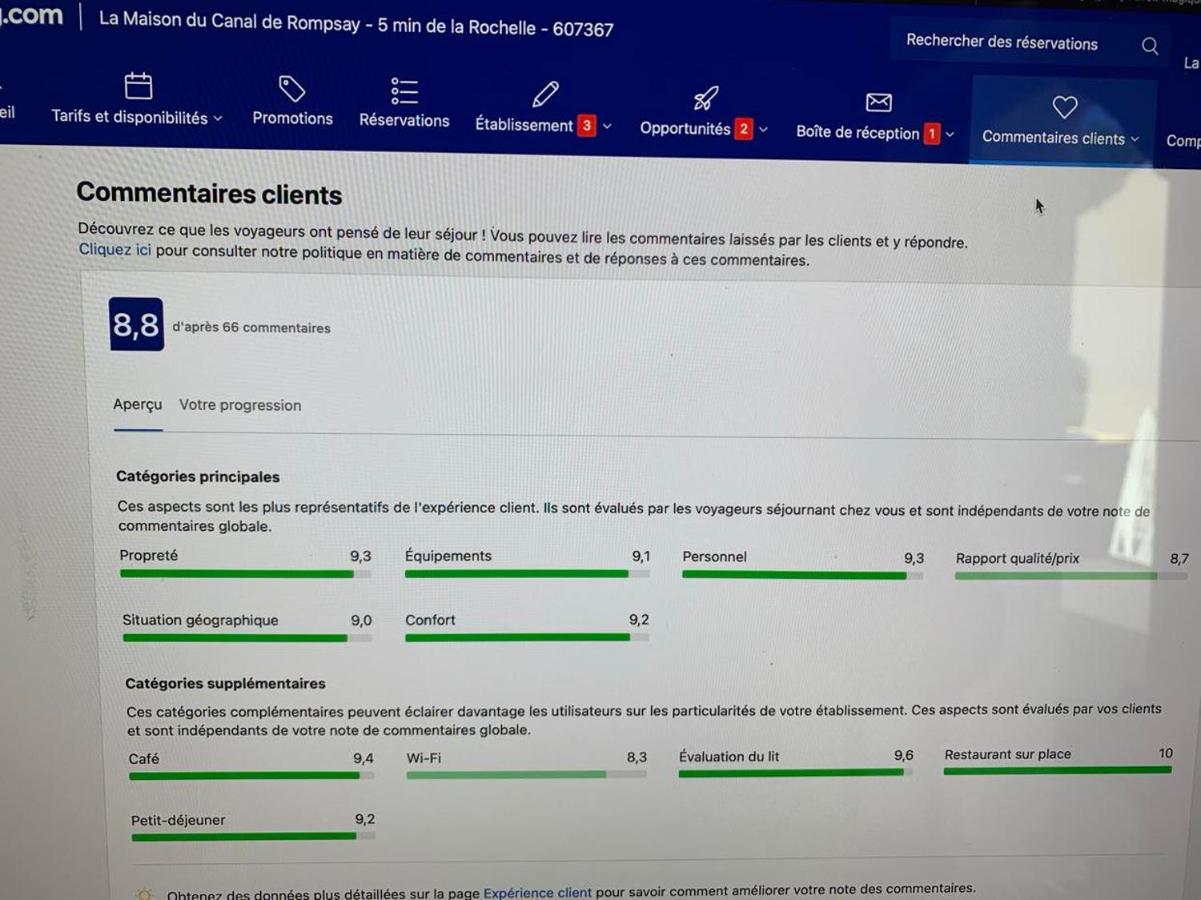
Task: Click the heart icon for Commentaires clients
Action: 1065,107
